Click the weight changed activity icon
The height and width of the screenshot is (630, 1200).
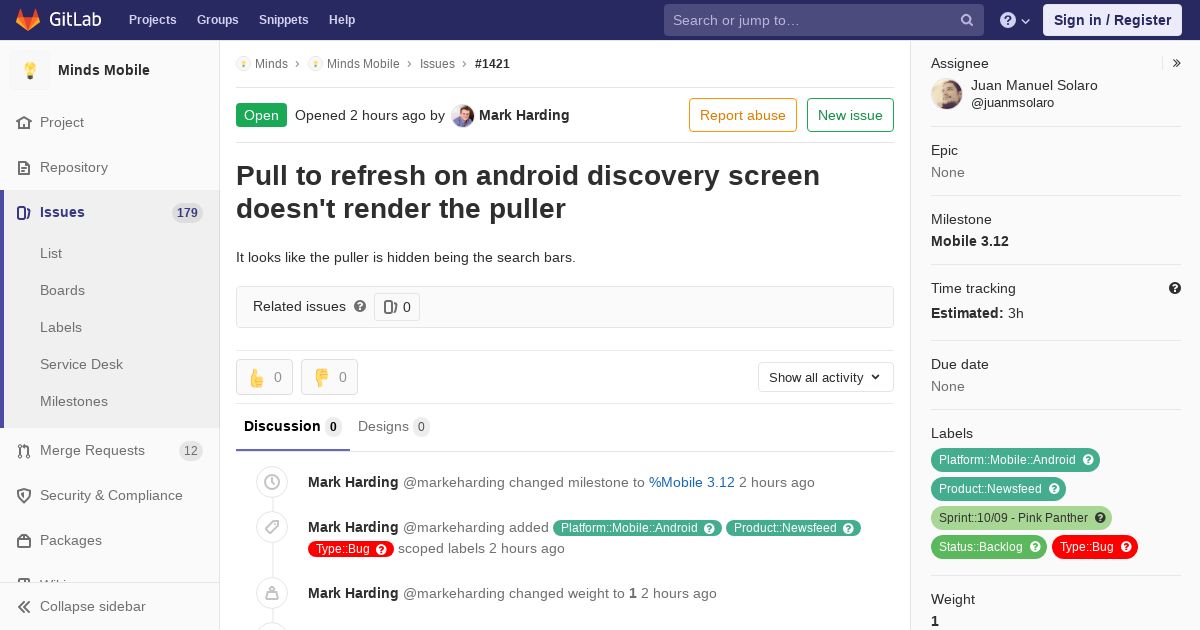272,593
